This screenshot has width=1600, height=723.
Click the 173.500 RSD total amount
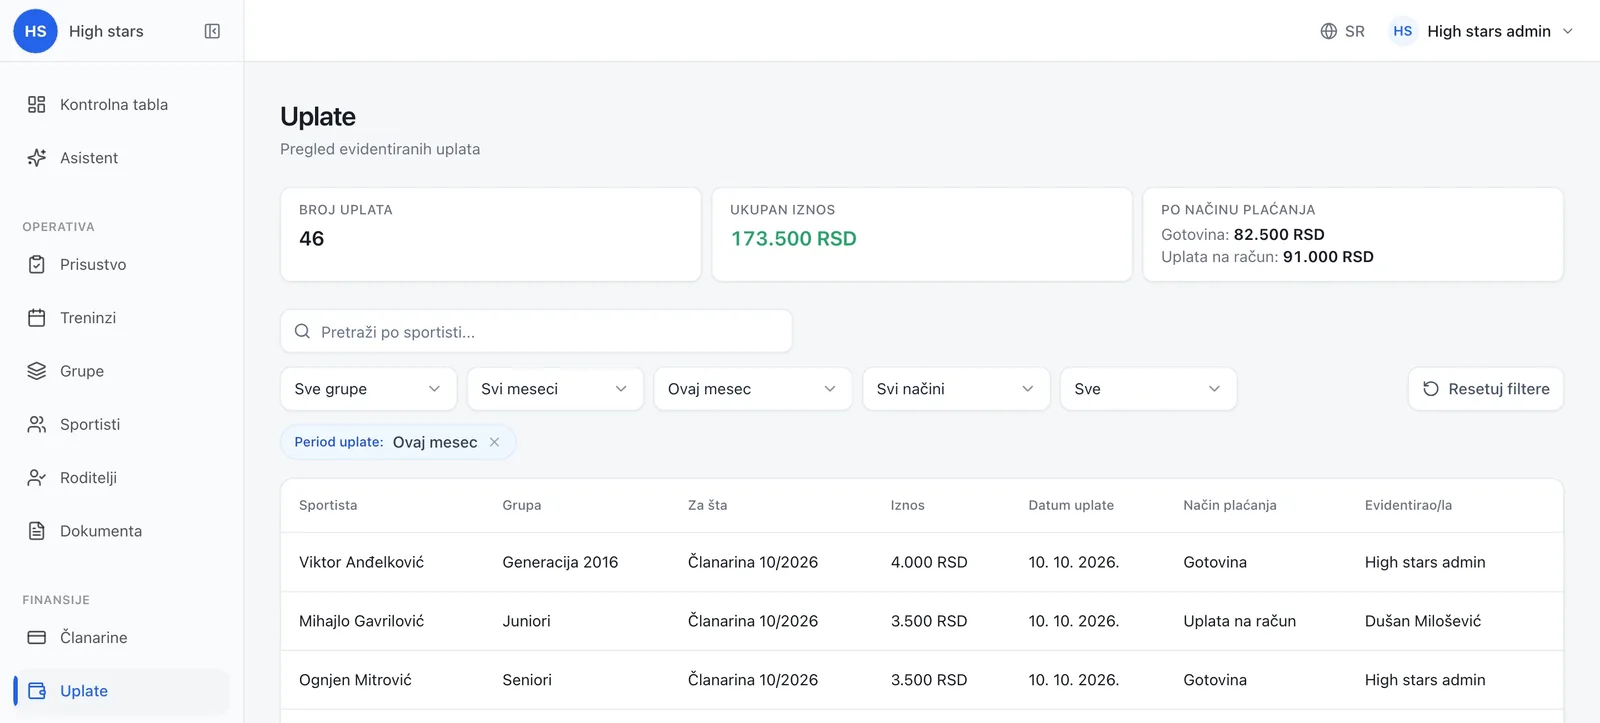(x=794, y=239)
